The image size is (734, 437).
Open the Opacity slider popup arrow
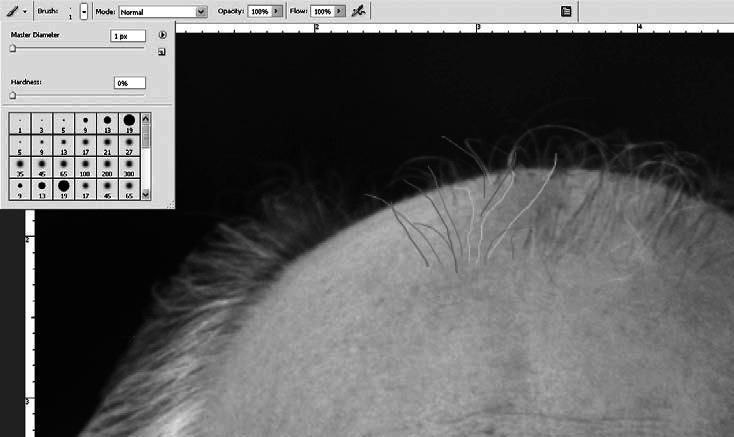(277, 11)
